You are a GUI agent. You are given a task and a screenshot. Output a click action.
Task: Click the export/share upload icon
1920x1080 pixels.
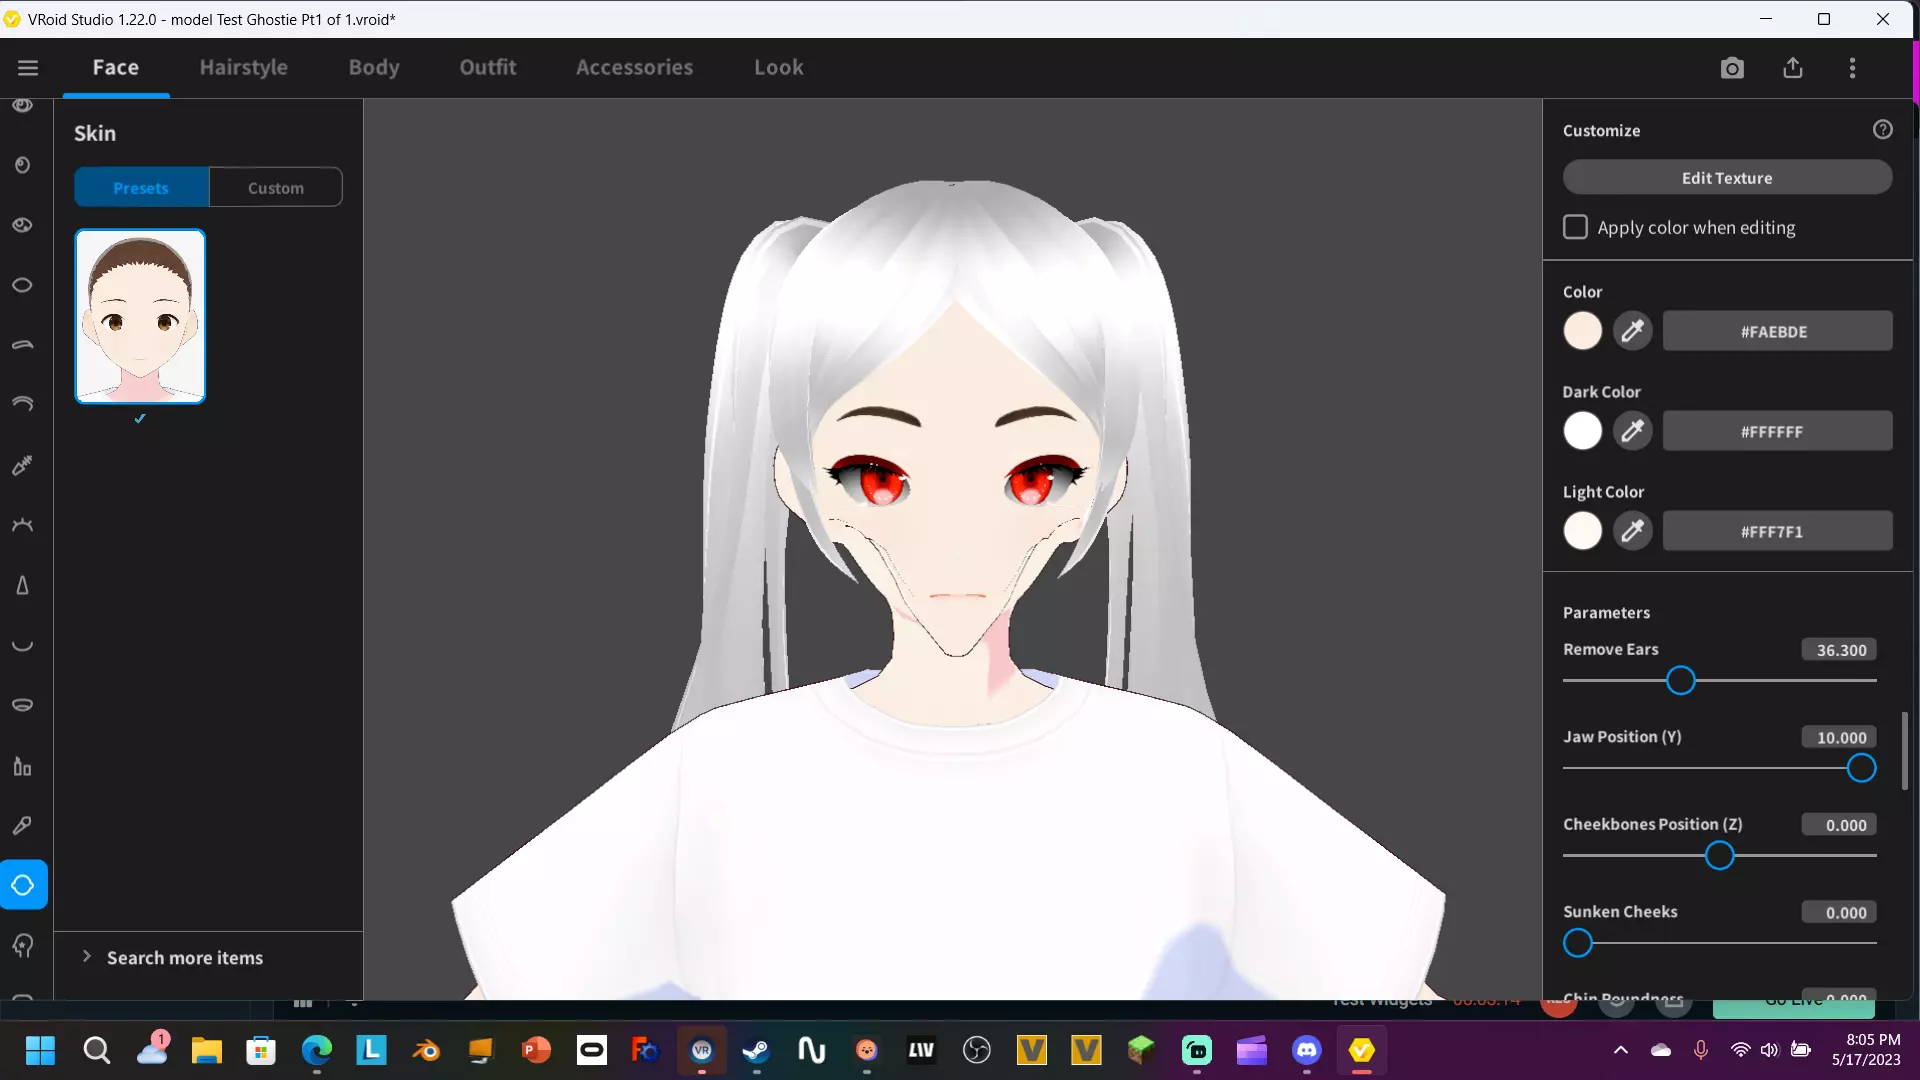[1793, 67]
